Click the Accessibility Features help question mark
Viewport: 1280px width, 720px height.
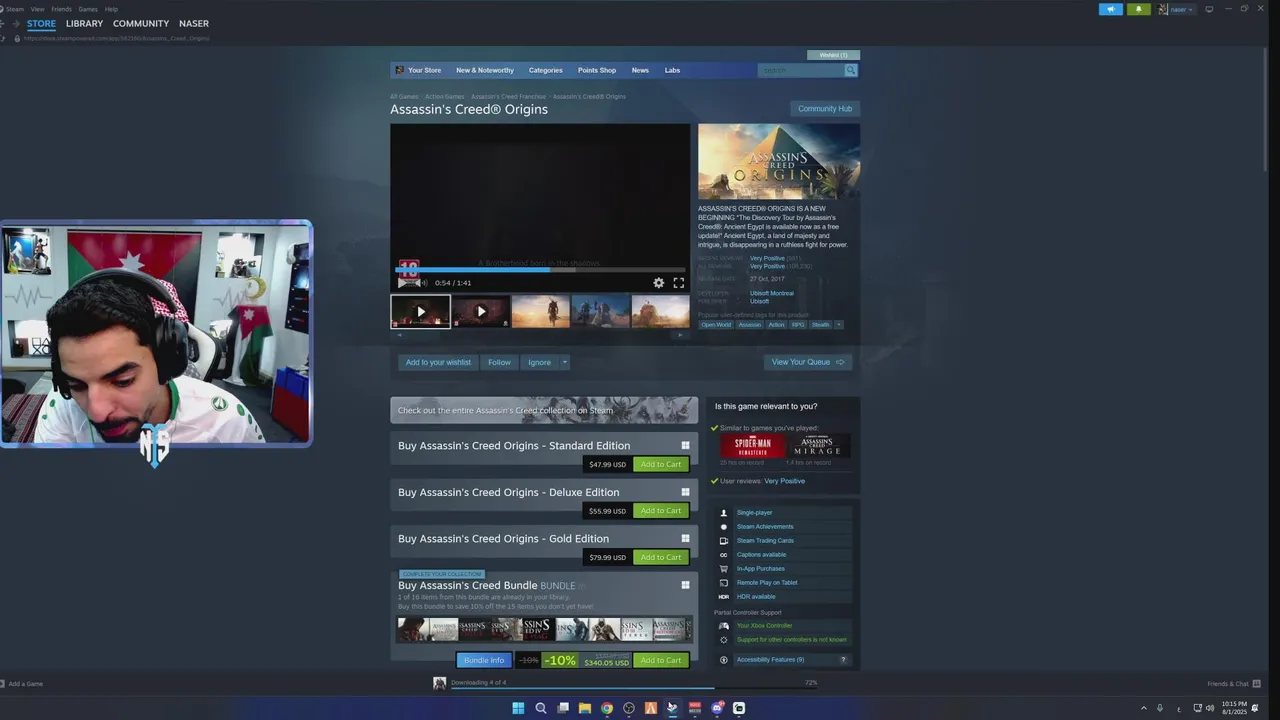coord(843,660)
